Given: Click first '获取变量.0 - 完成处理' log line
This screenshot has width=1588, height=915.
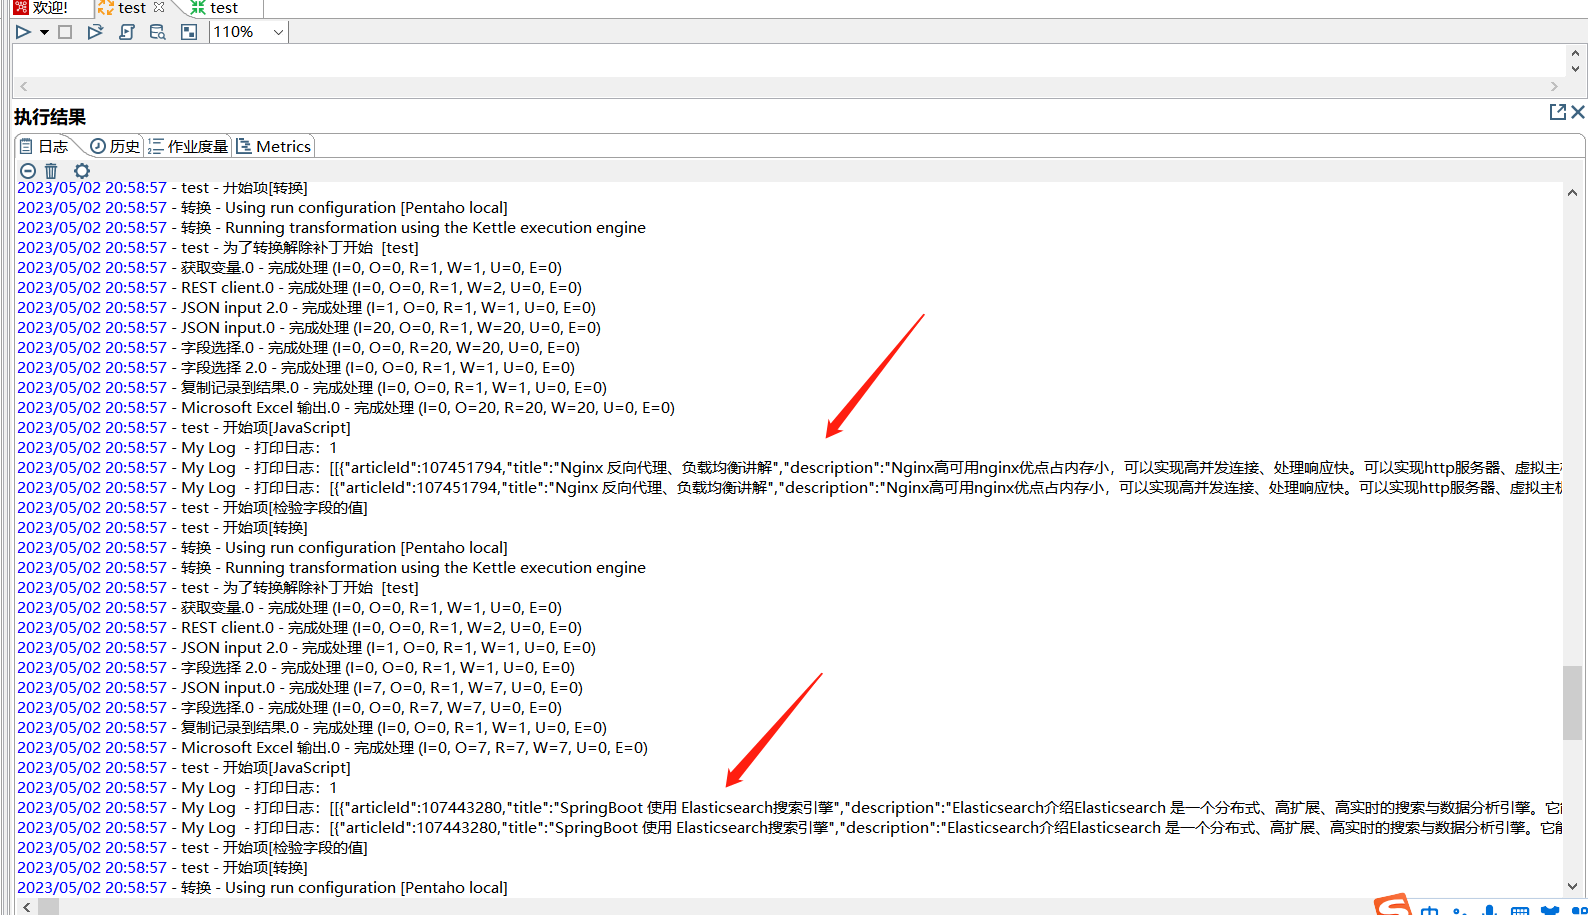Looking at the screenshot, I should coord(289,268).
